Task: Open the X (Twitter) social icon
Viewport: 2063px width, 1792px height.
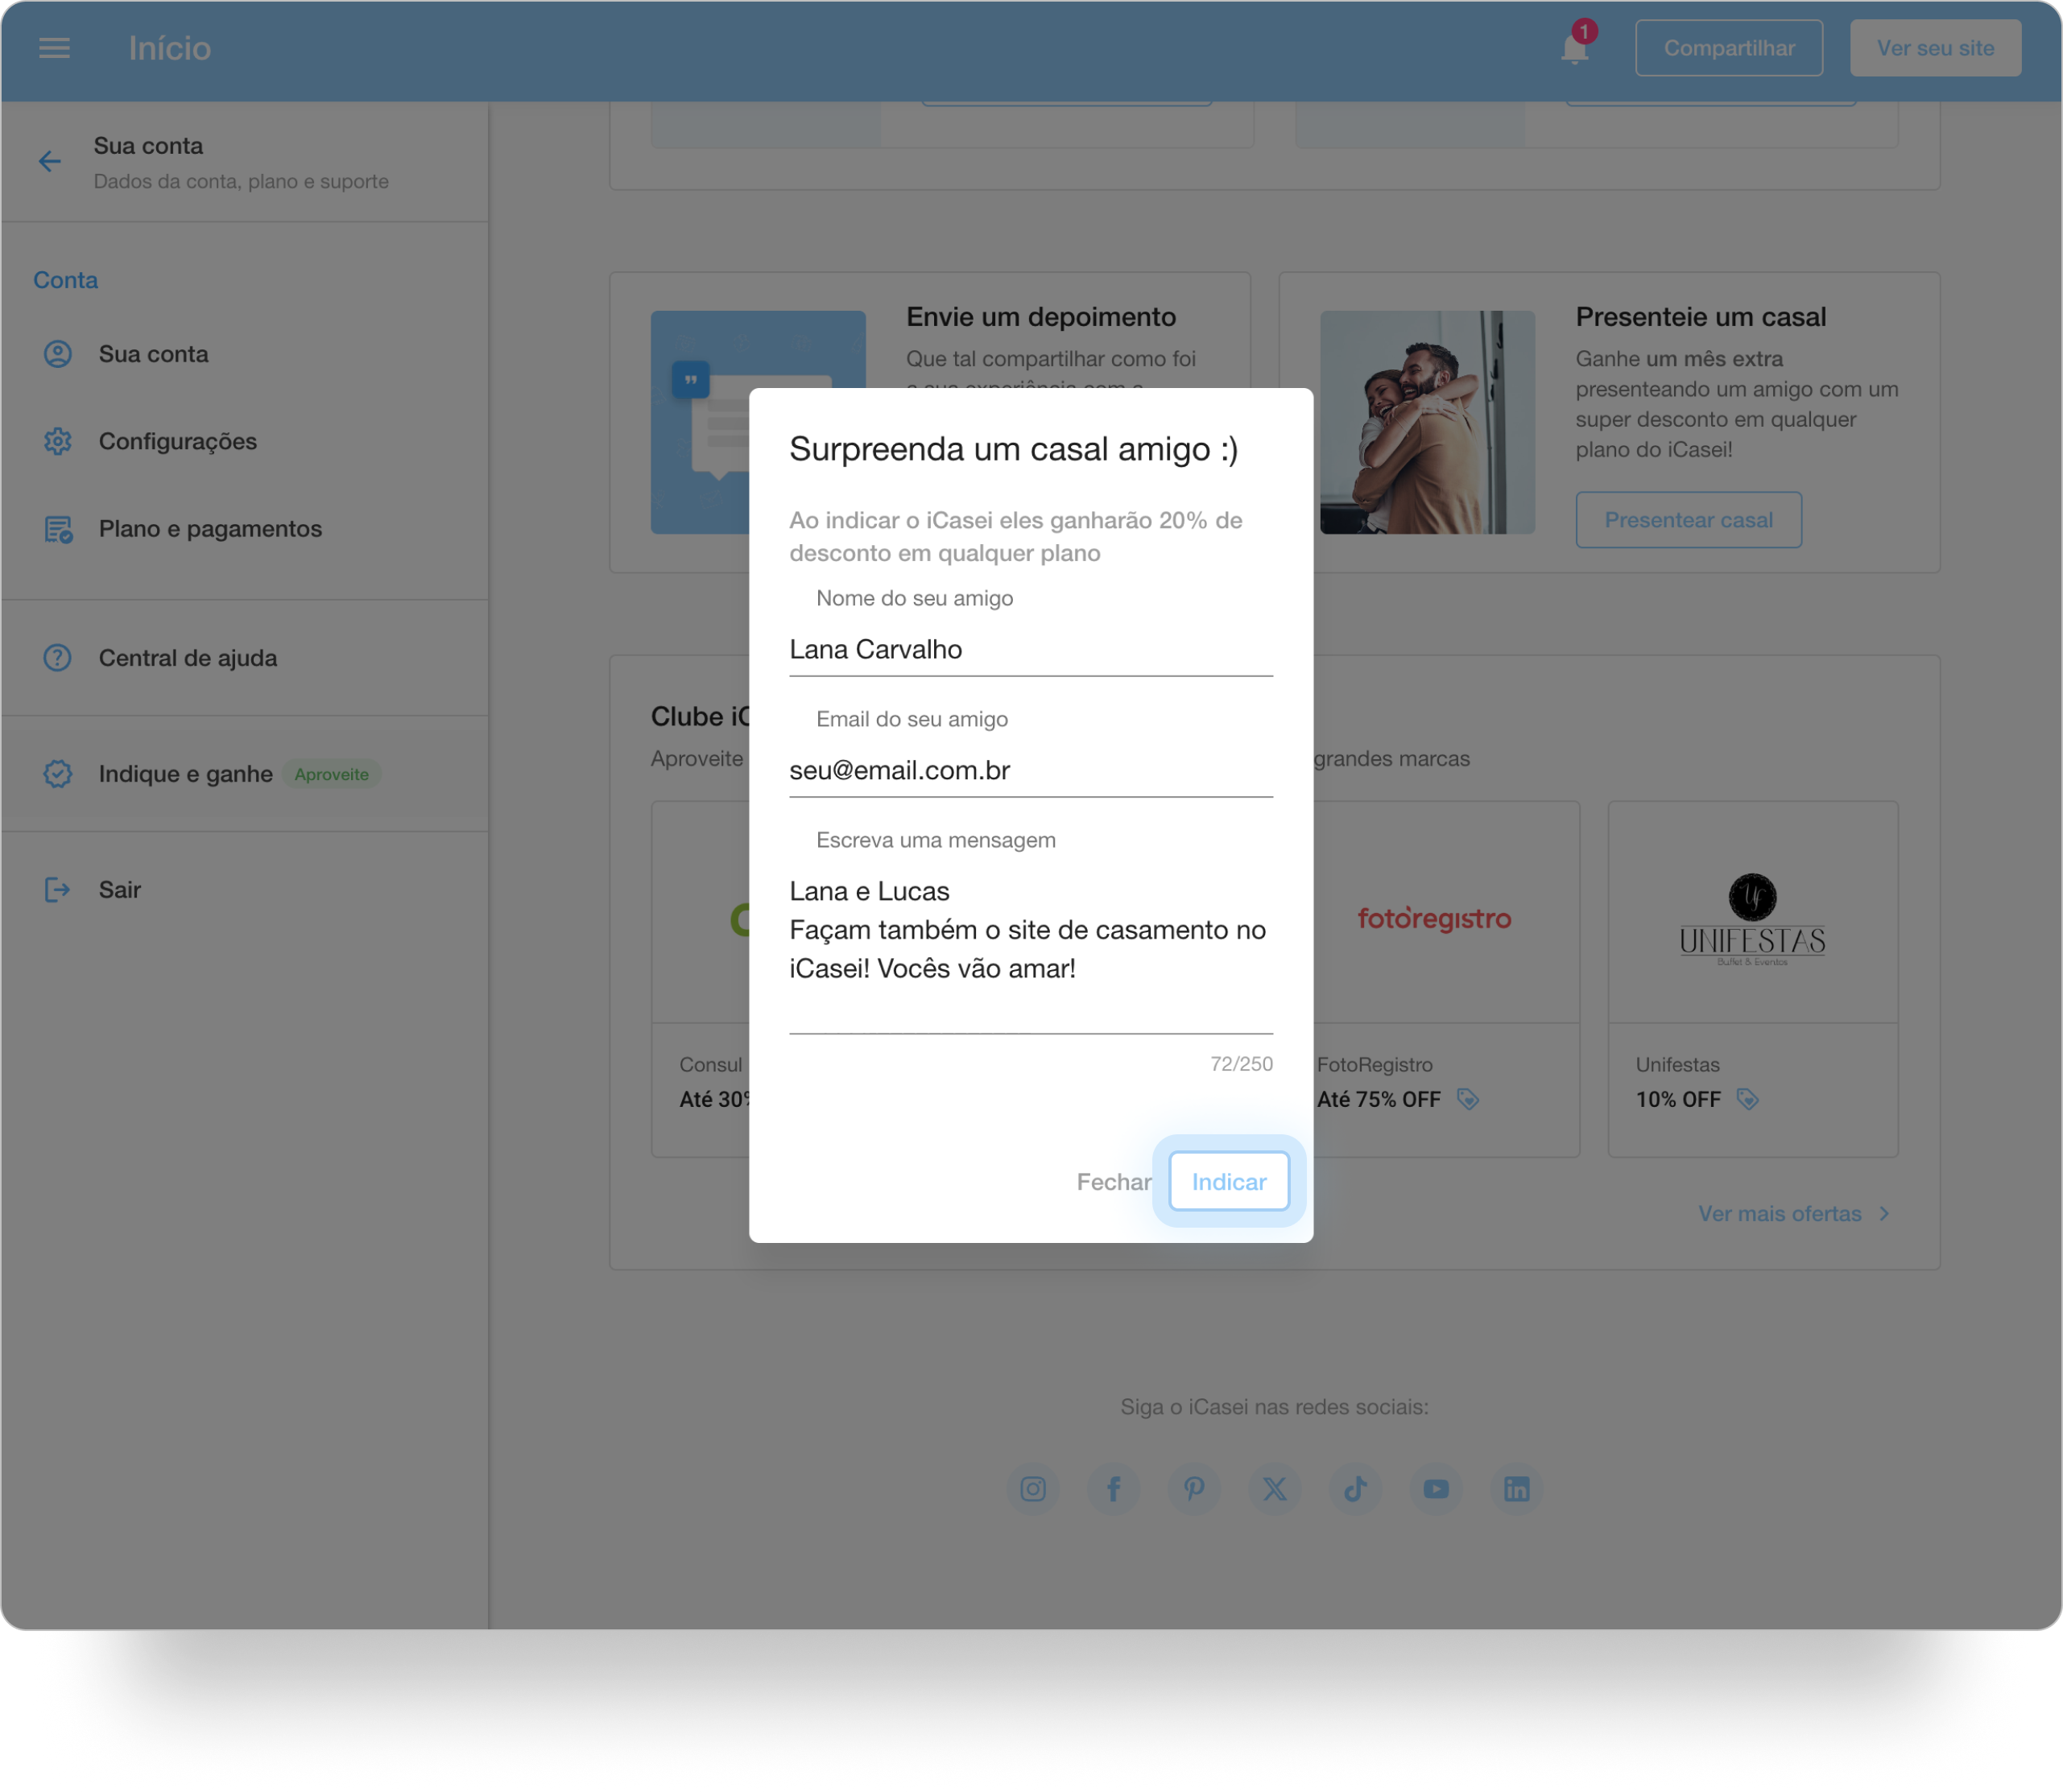Action: tap(1275, 1489)
